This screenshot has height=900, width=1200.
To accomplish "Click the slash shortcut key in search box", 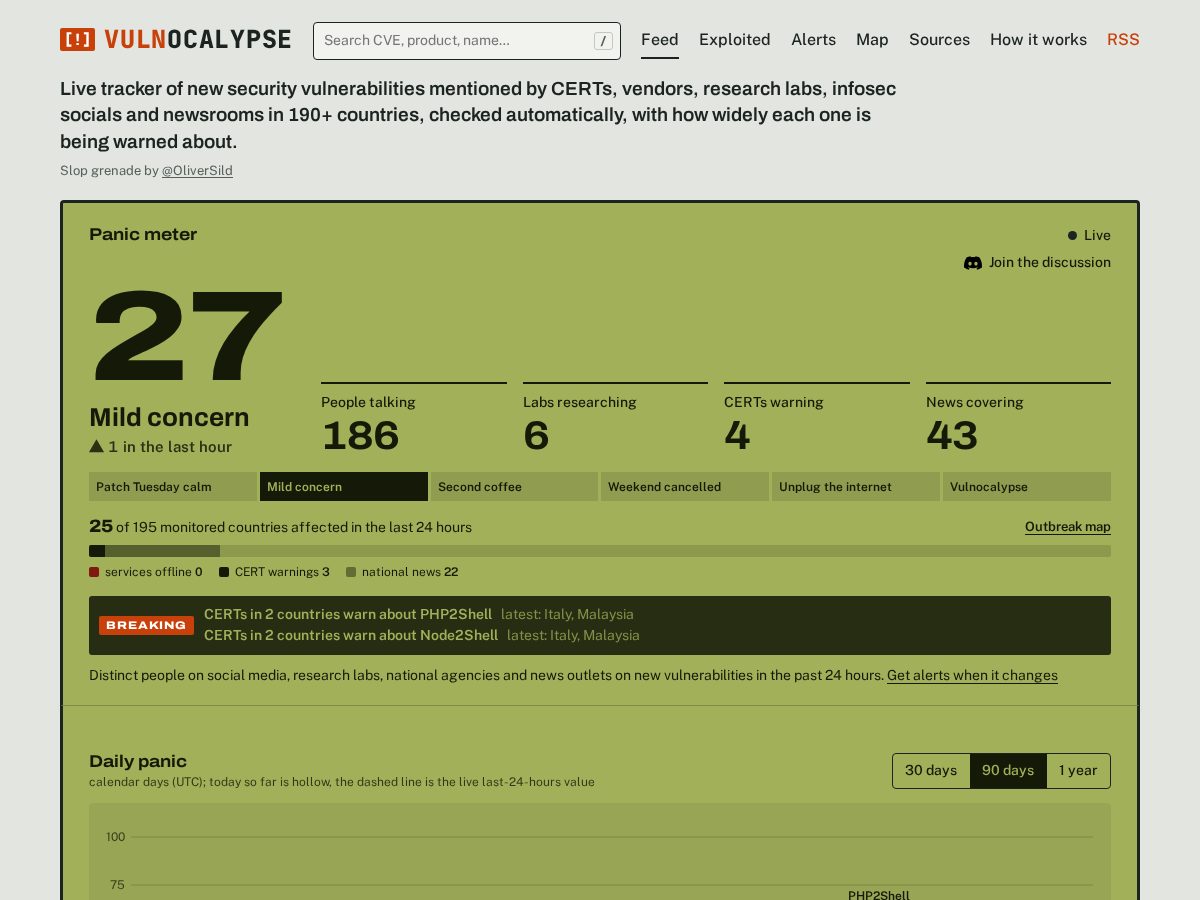I will [x=603, y=41].
